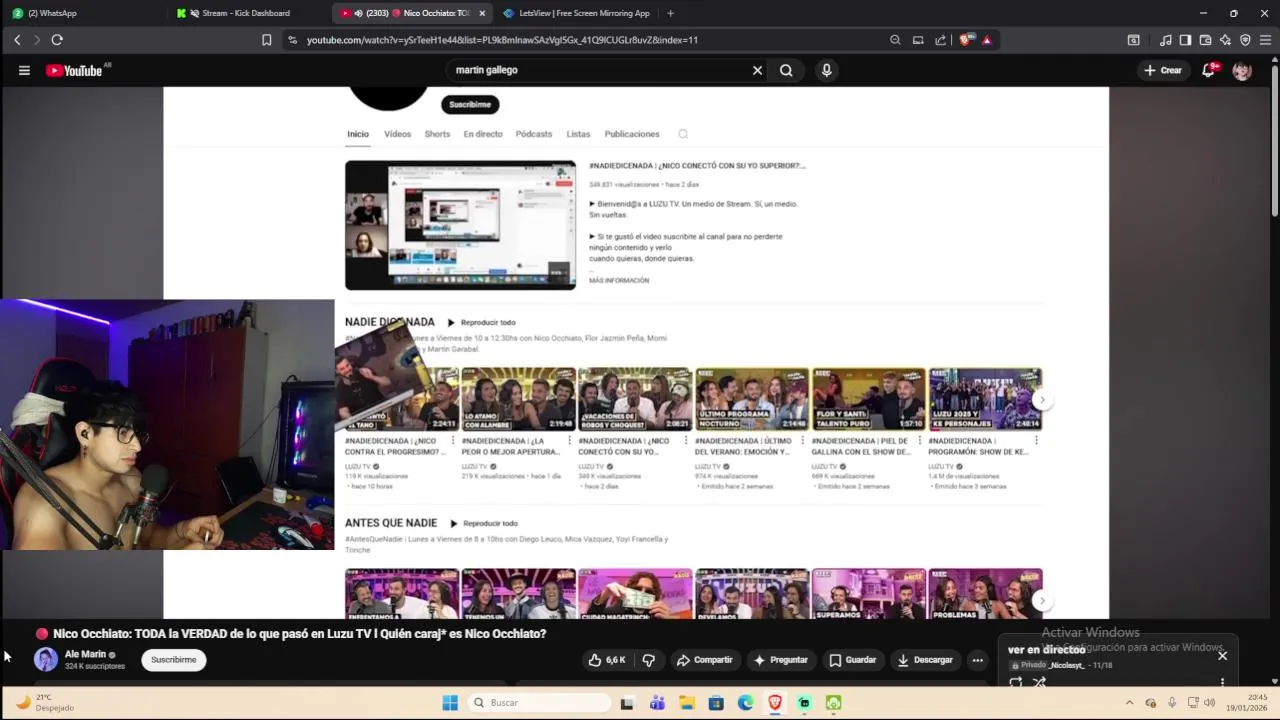
Task: Open the zoom-out magnifier in the address bar
Action: [895, 40]
